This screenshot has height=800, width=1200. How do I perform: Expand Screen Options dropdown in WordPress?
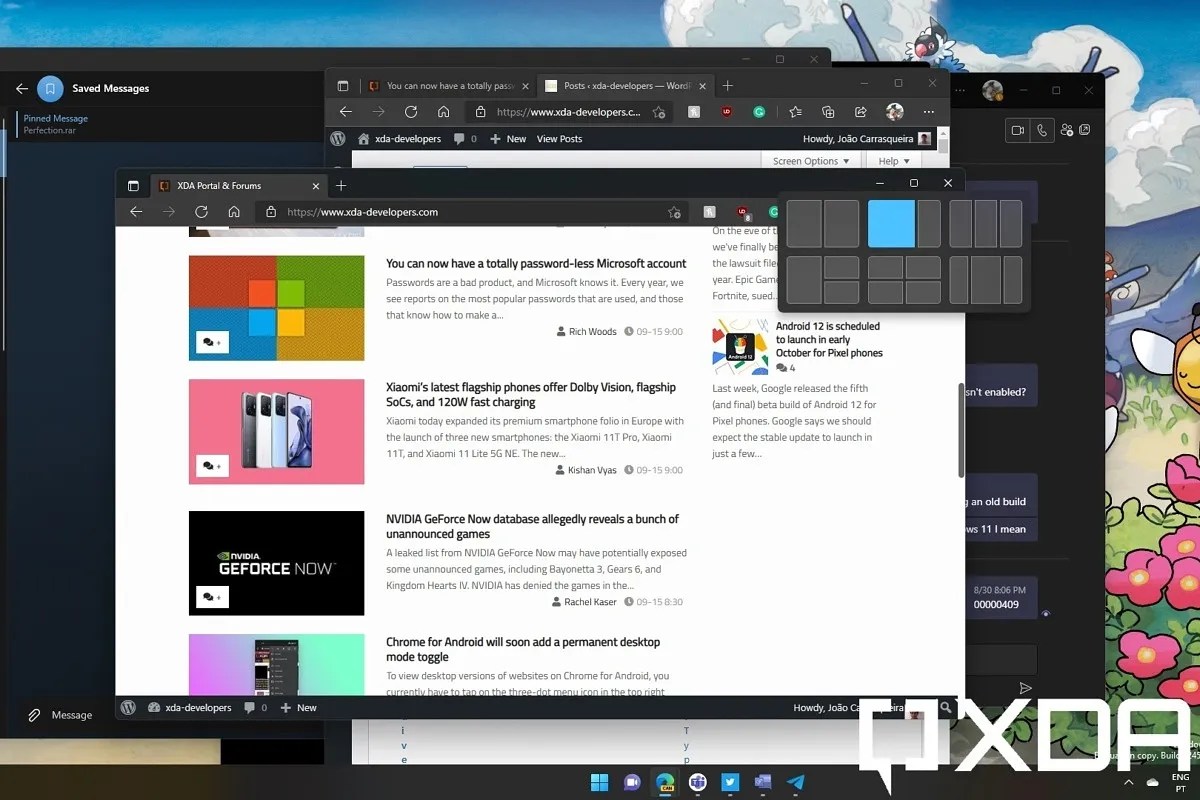(811, 161)
